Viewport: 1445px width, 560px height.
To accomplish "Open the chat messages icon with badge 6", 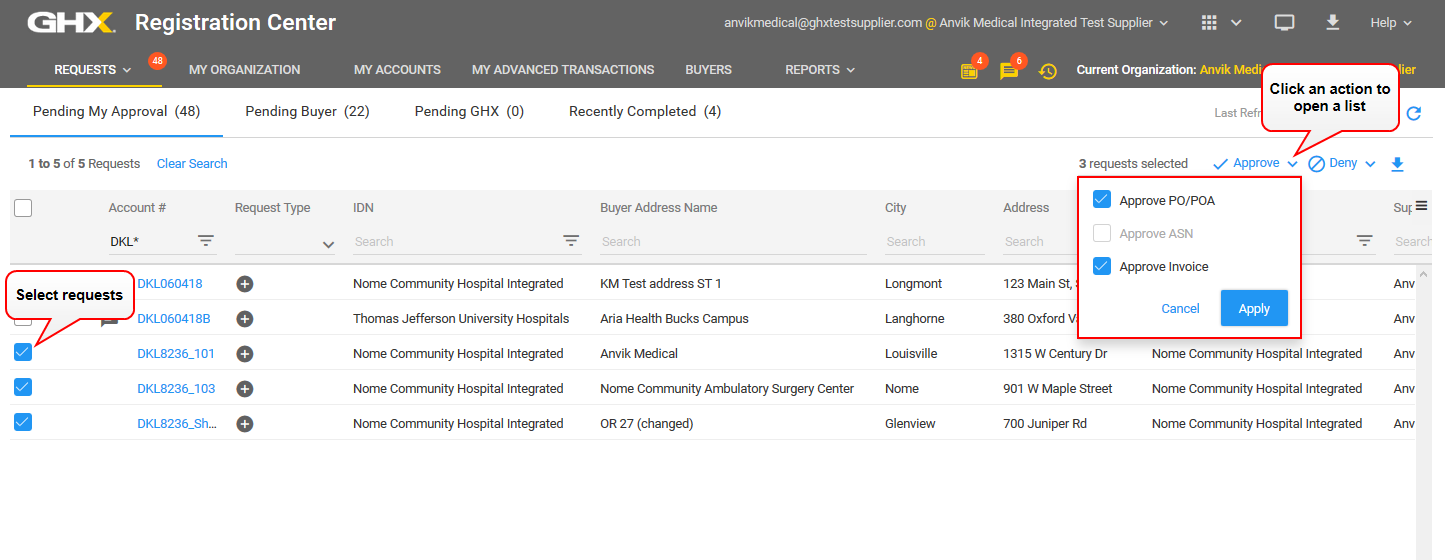I will tap(1009, 71).
